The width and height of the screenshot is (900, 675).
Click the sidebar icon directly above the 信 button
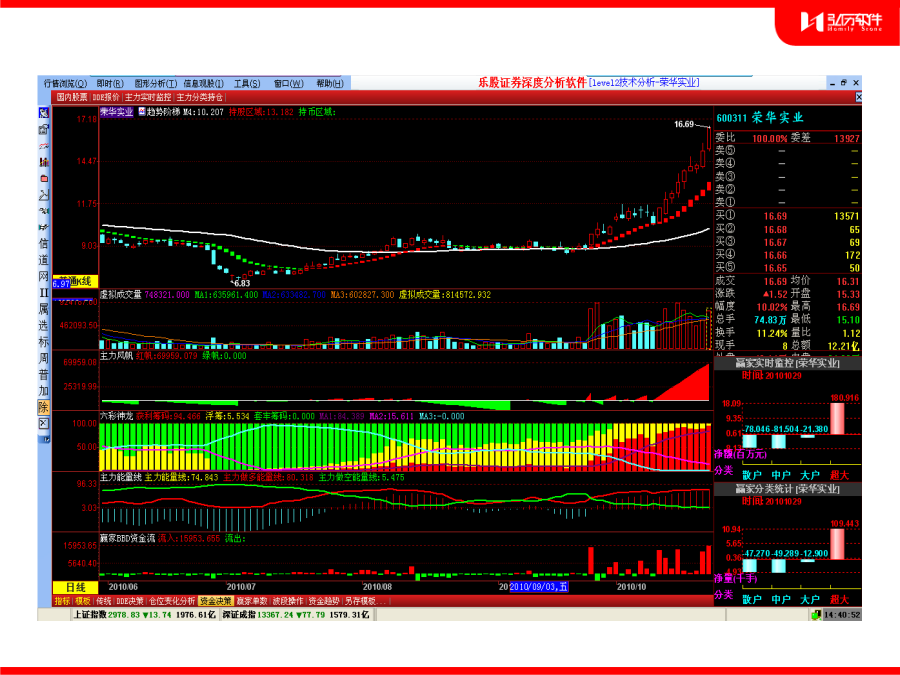[44, 227]
